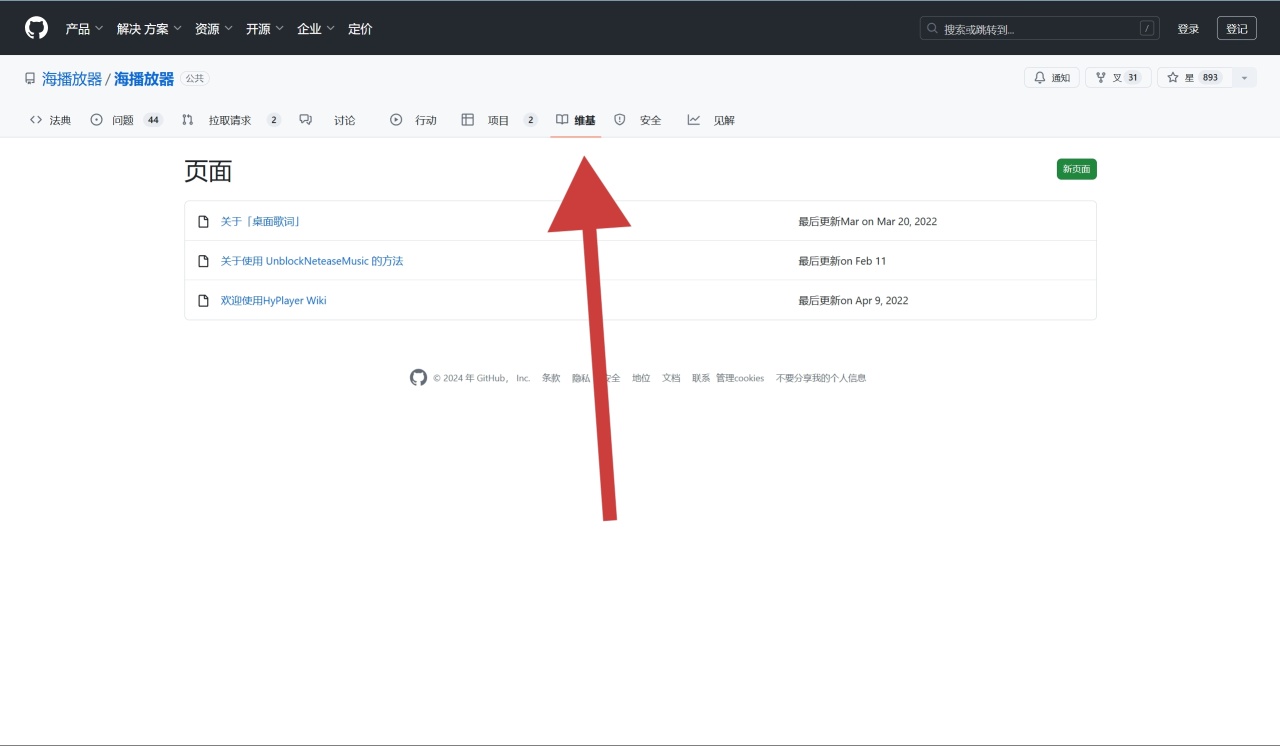Open 关于使用 UnblockNeteaseMusic 的方法 page

click(312, 261)
